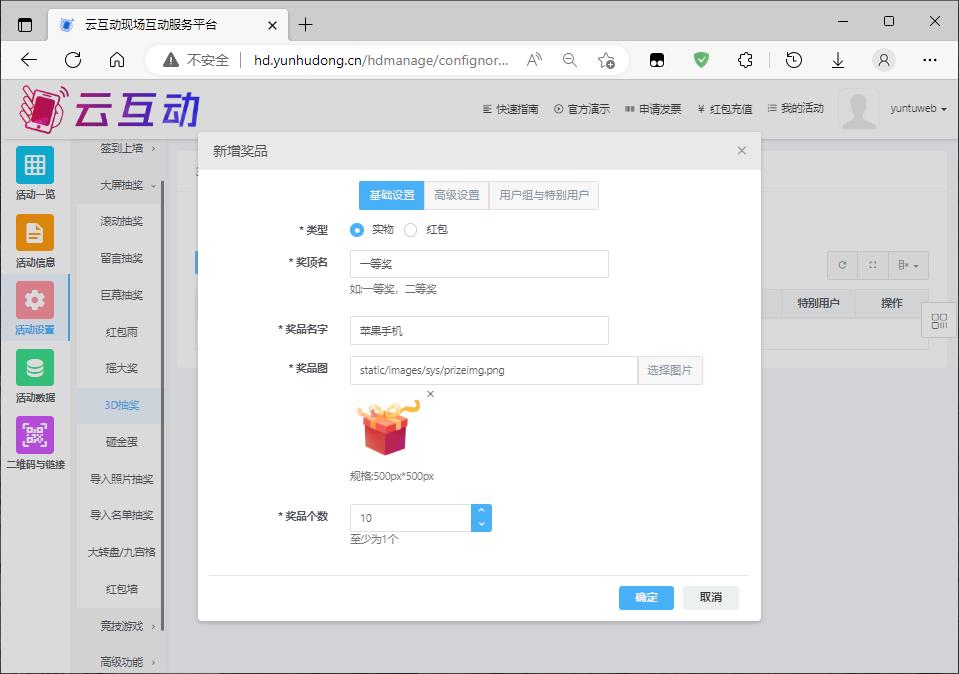The height and width of the screenshot is (674, 959).
Task: Click the table refresh icon
Action: click(x=842, y=265)
